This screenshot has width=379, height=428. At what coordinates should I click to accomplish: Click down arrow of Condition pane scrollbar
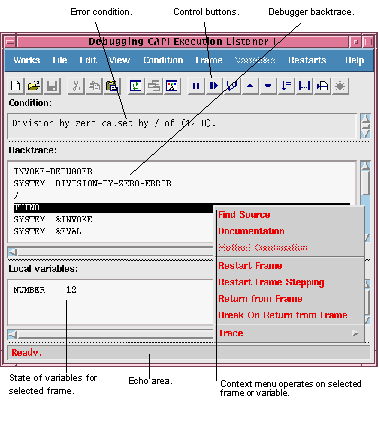pyautogui.click(x=366, y=134)
